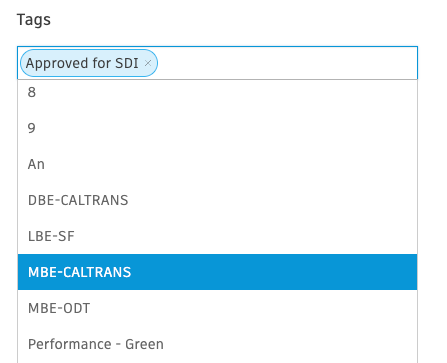Remove the Approved for SDI tag
The image size is (447, 363).
click(x=148, y=63)
